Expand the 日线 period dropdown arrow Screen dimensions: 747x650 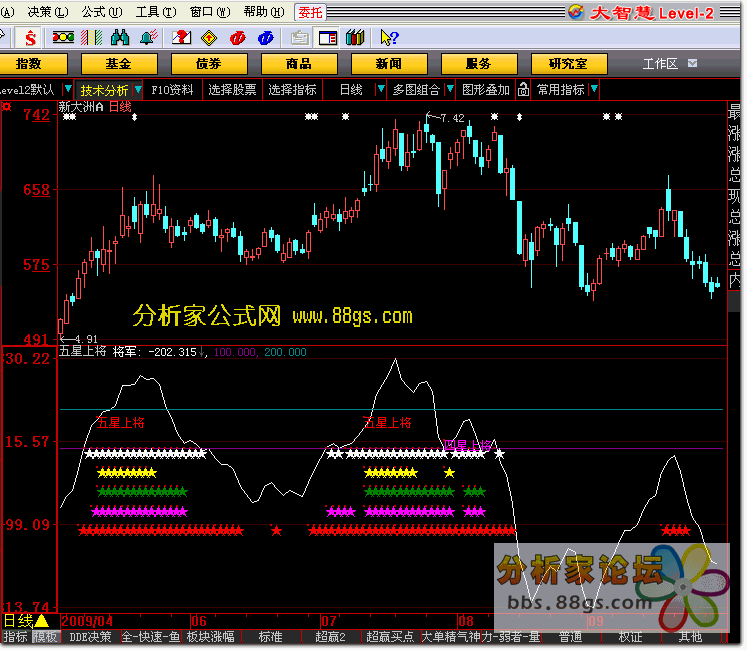(x=381, y=89)
